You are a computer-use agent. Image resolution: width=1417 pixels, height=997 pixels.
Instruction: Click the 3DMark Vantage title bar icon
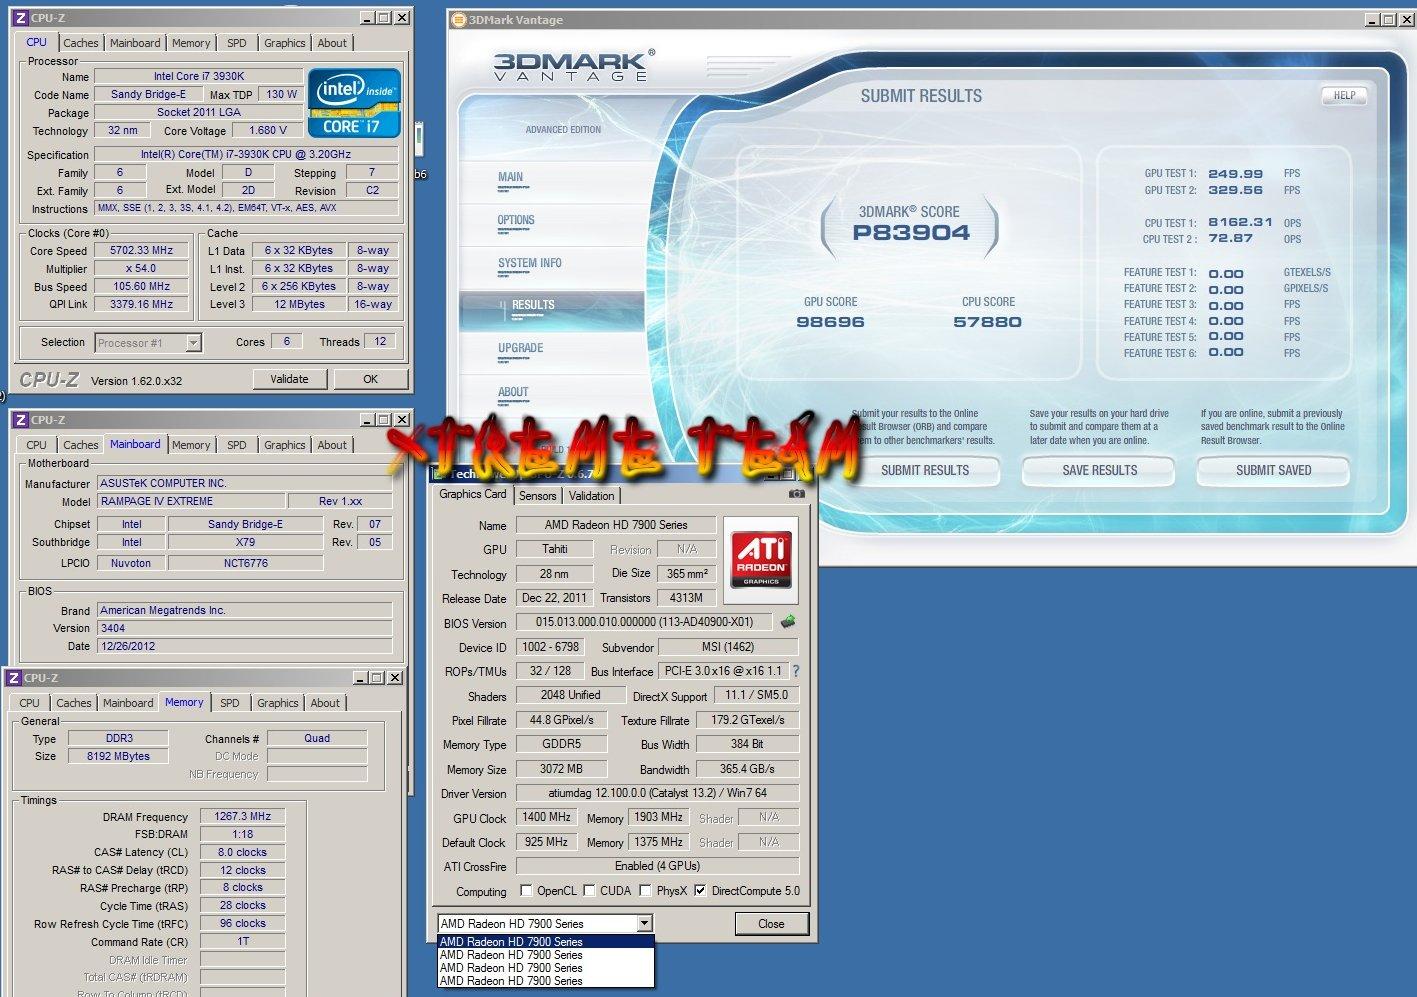[459, 19]
